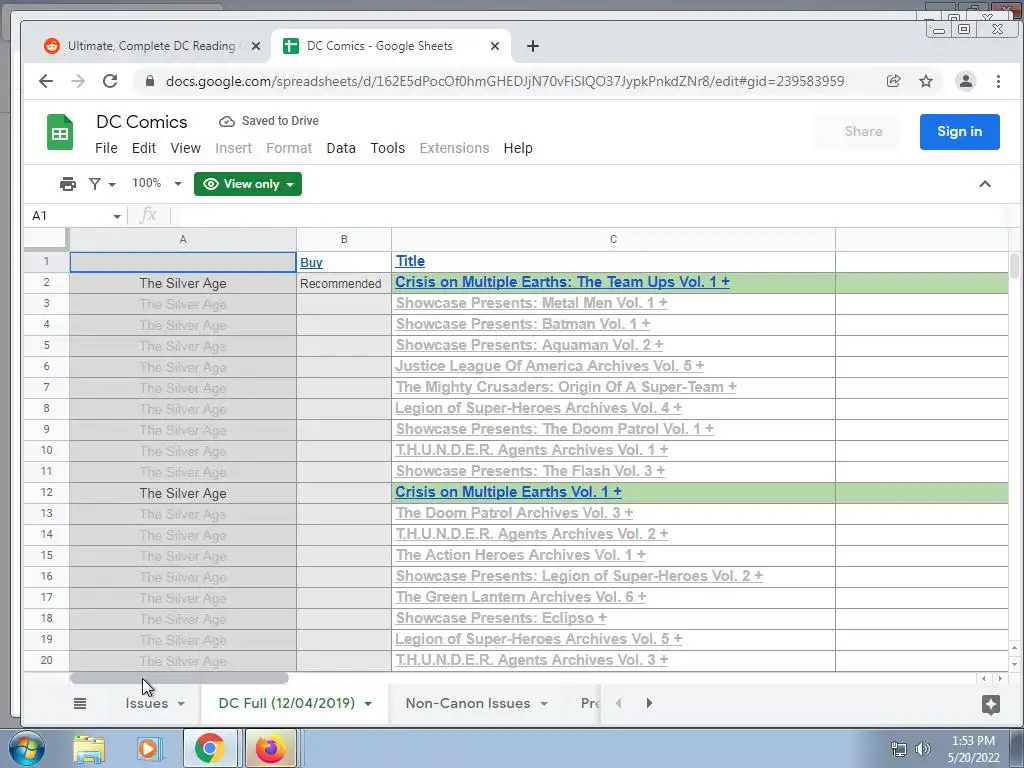Screen dimensions: 1024x768
Task: Click the browser forward arrow
Action: pos(78,81)
